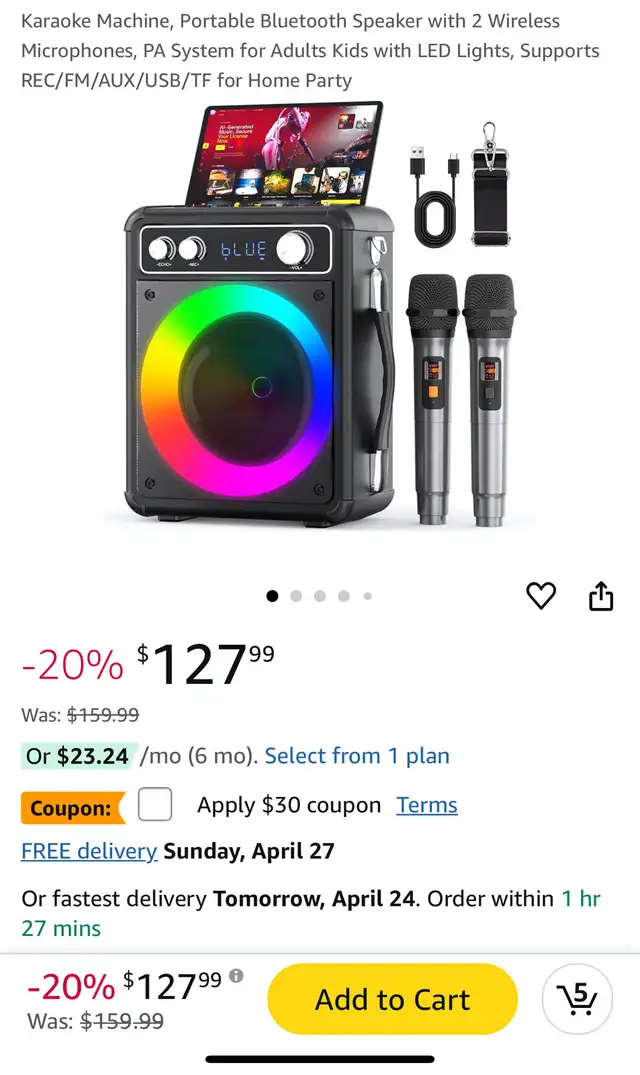Check the $30 coupon checkbox
Viewport: 640px width, 1075px height.
(155, 804)
